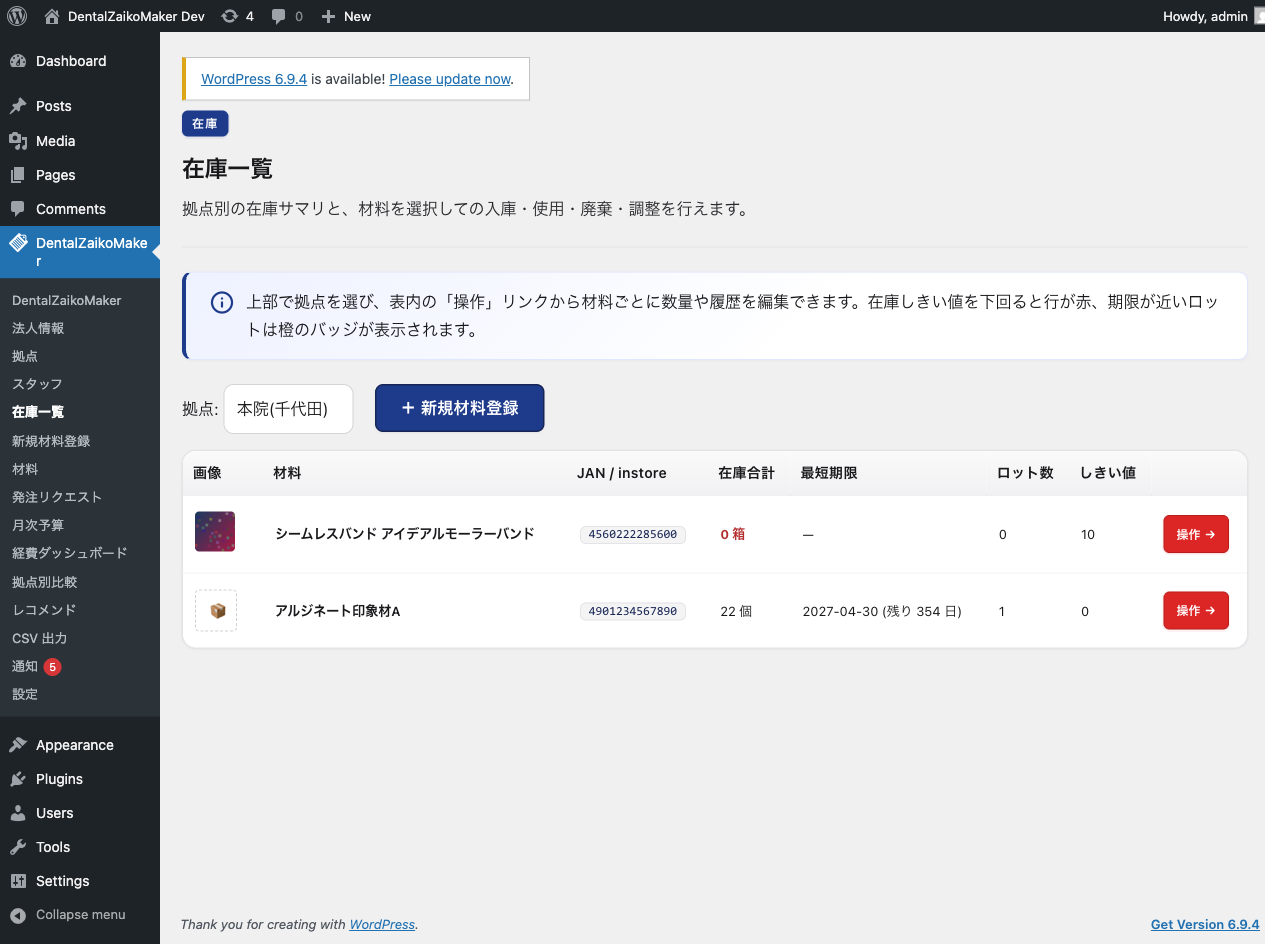The width and height of the screenshot is (1265, 944).
Task: Select the 在庫一覧 submenu item
Action: [38, 412]
